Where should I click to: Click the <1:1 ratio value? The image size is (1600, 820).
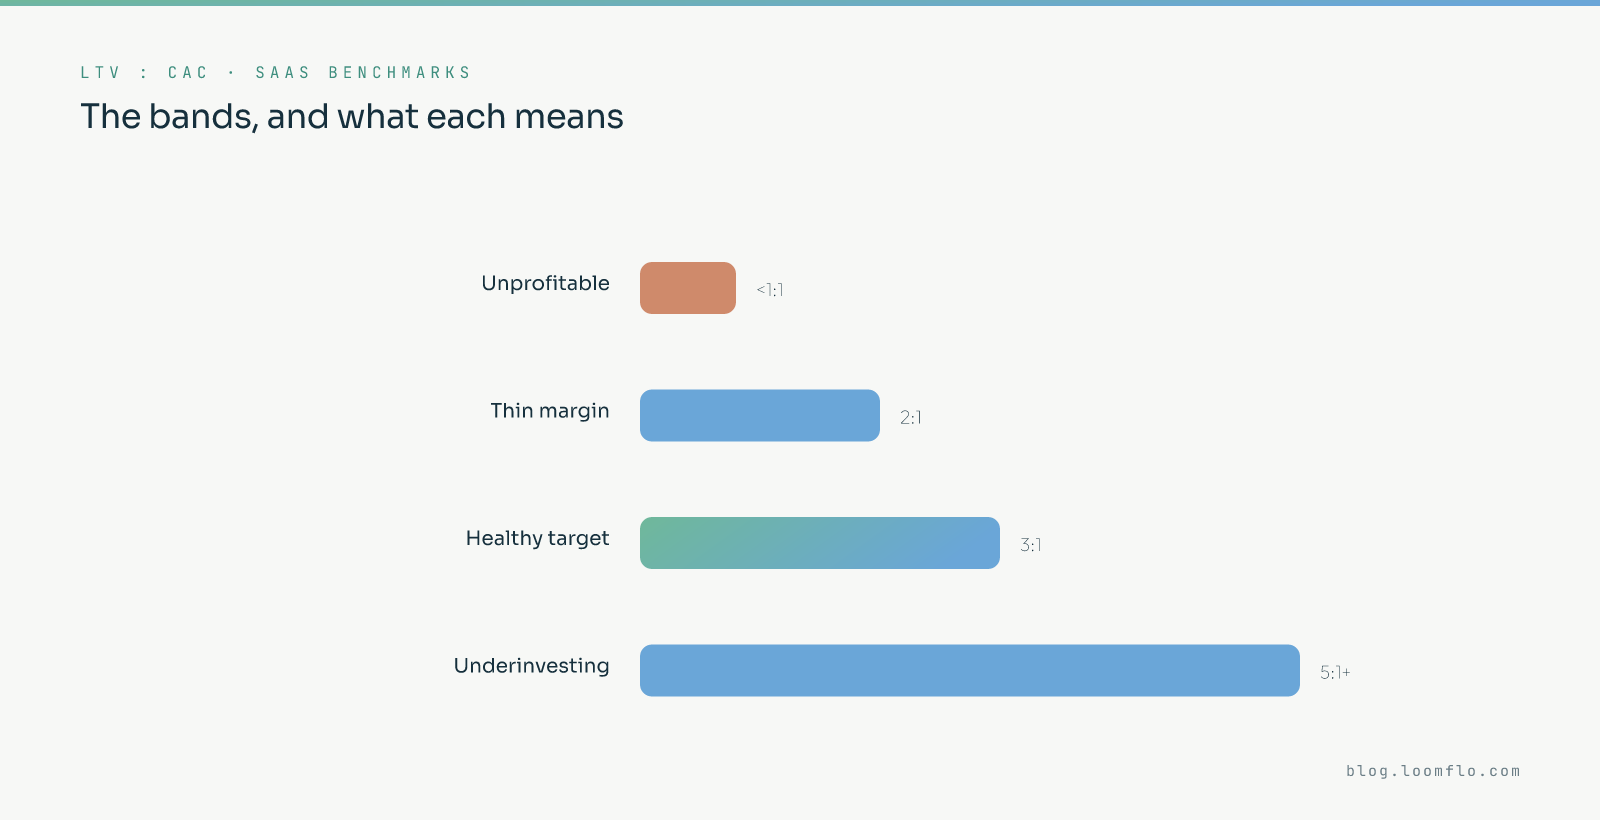pyautogui.click(x=770, y=290)
